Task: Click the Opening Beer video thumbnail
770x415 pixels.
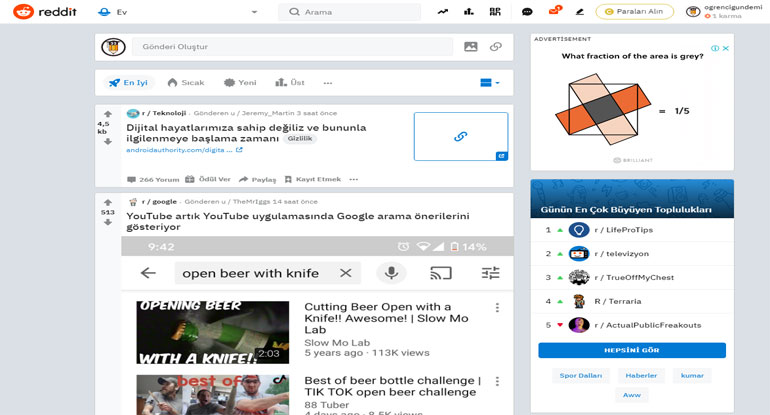Action: pos(213,332)
